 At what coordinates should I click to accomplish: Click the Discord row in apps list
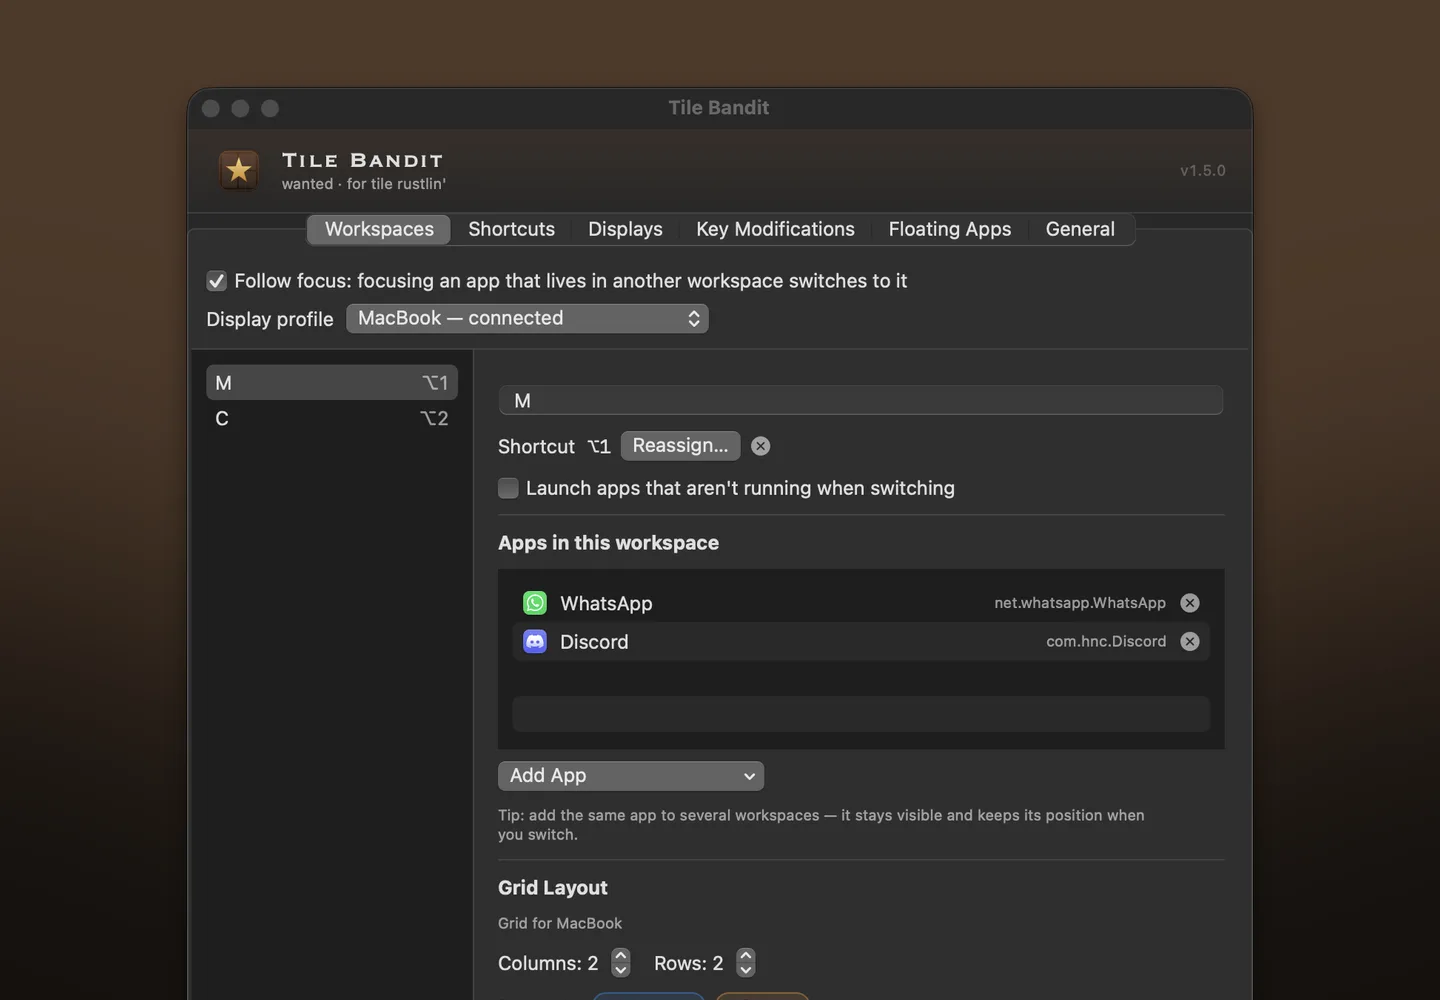coord(861,642)
